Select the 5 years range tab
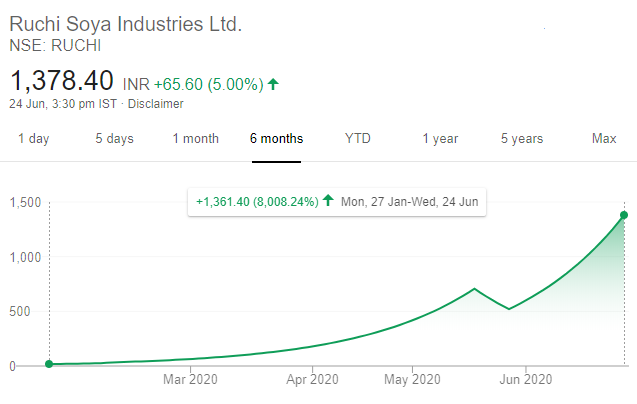This screenshot has width=637, height=404. click(522, 139)
